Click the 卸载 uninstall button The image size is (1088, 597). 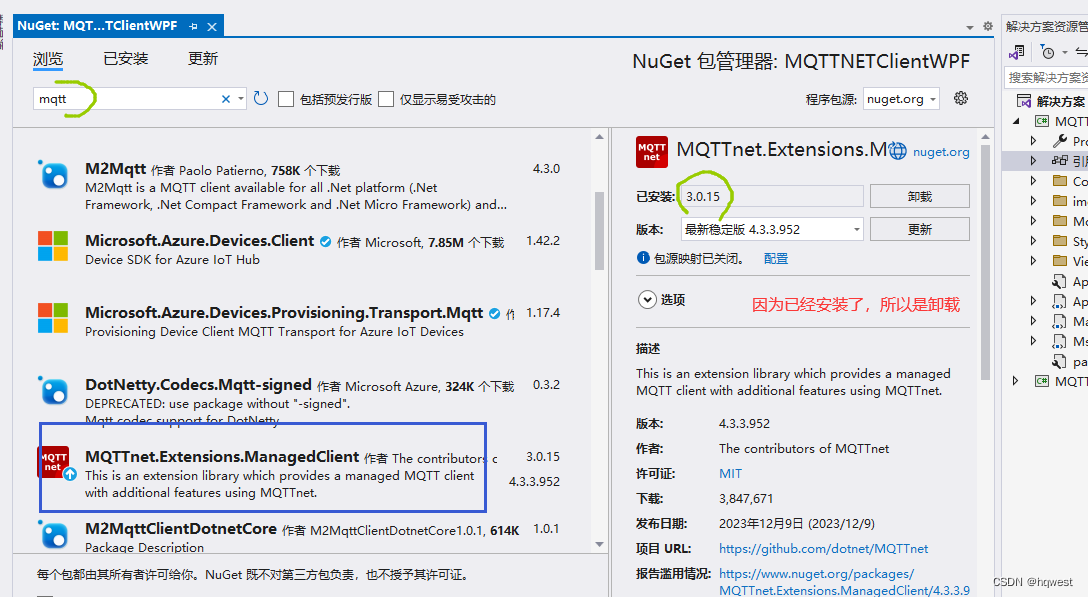919,196
